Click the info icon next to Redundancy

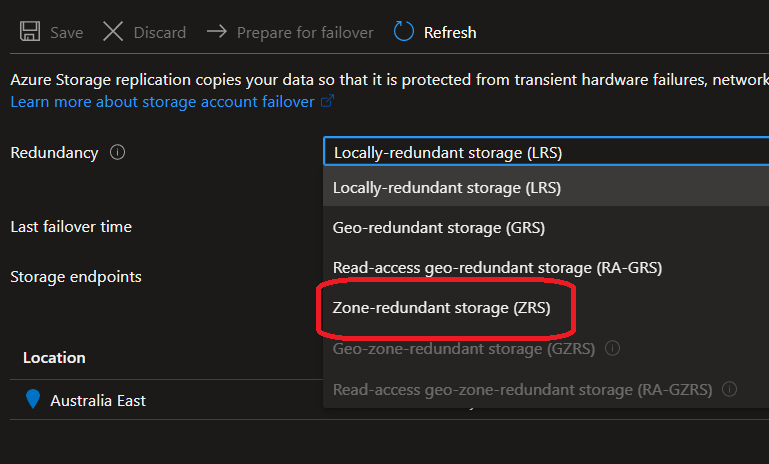(x=118, y=153)
